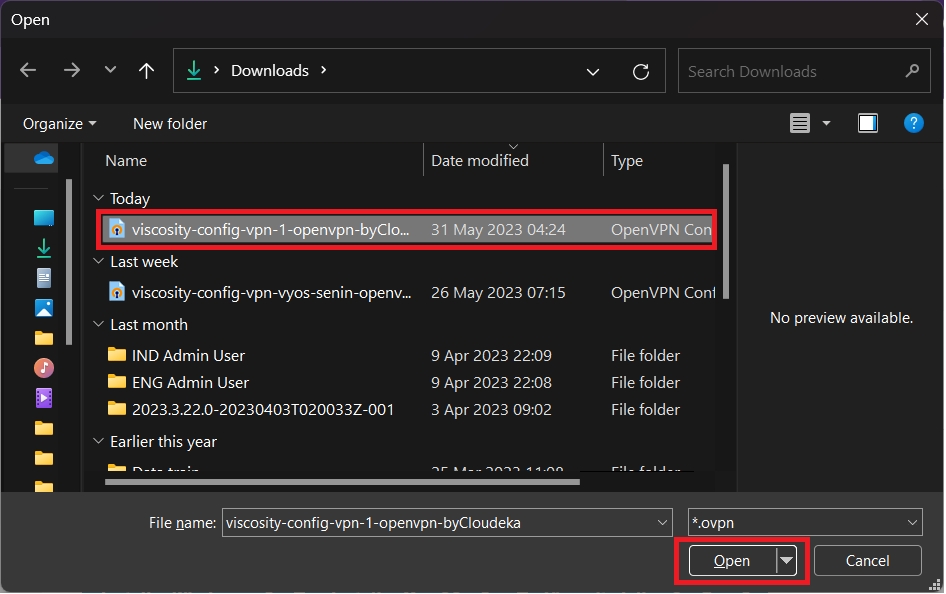Select OneDrive cloud icon in sidebar
Viewport: 946px width, 594px height.
click(x=43, y=158)
